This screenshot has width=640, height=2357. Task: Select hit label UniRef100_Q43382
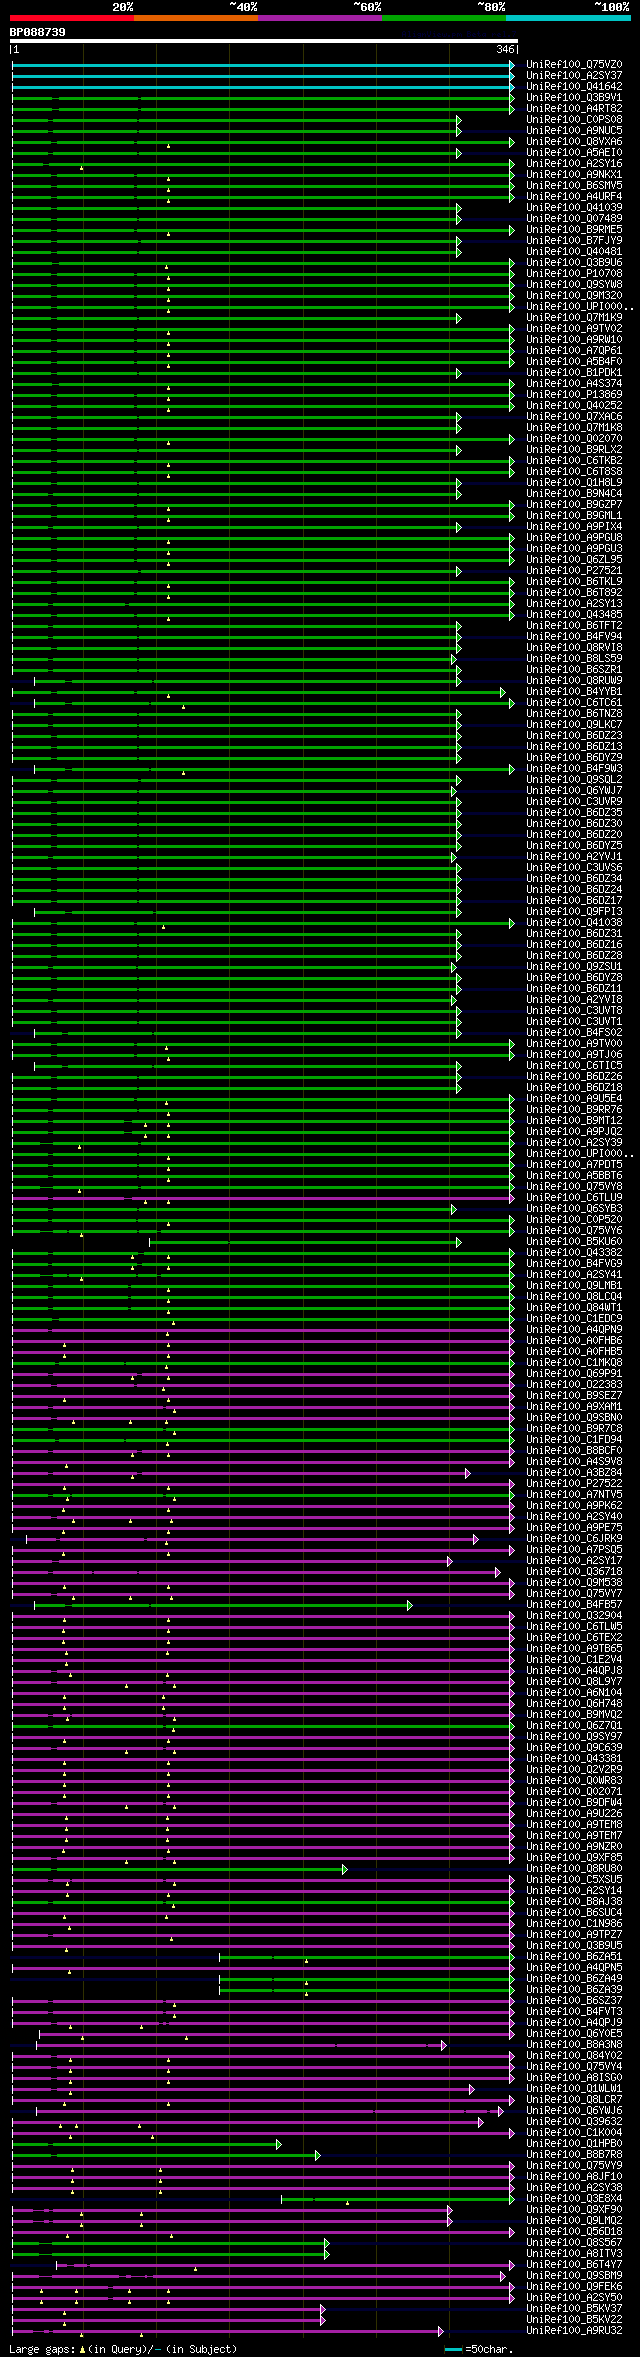coord(574,1253)
